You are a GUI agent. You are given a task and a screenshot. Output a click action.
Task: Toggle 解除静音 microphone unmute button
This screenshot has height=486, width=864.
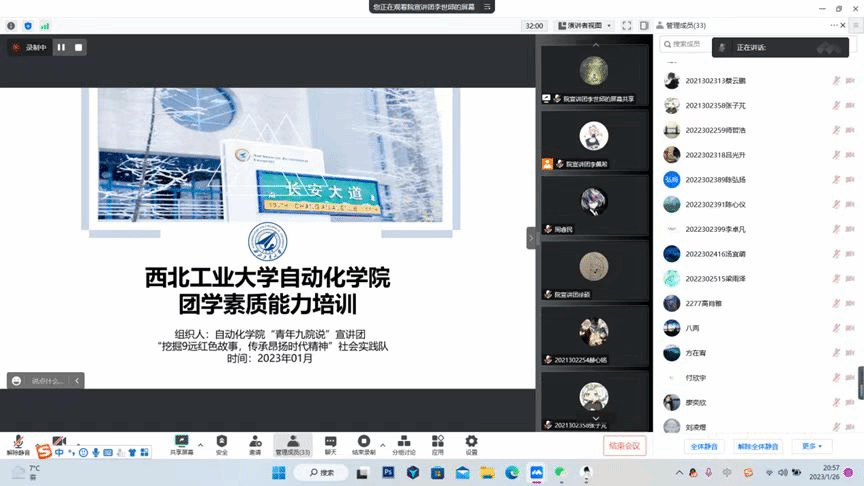tap(18, 443)
